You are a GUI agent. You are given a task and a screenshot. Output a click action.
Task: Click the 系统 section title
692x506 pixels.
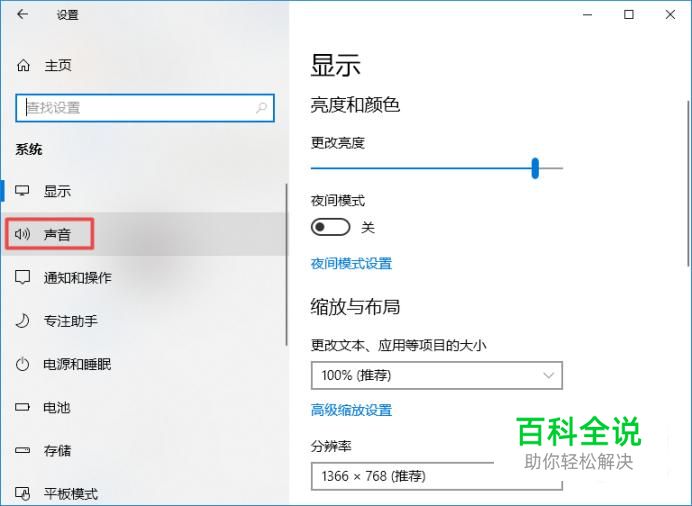(x=29, y=149)
